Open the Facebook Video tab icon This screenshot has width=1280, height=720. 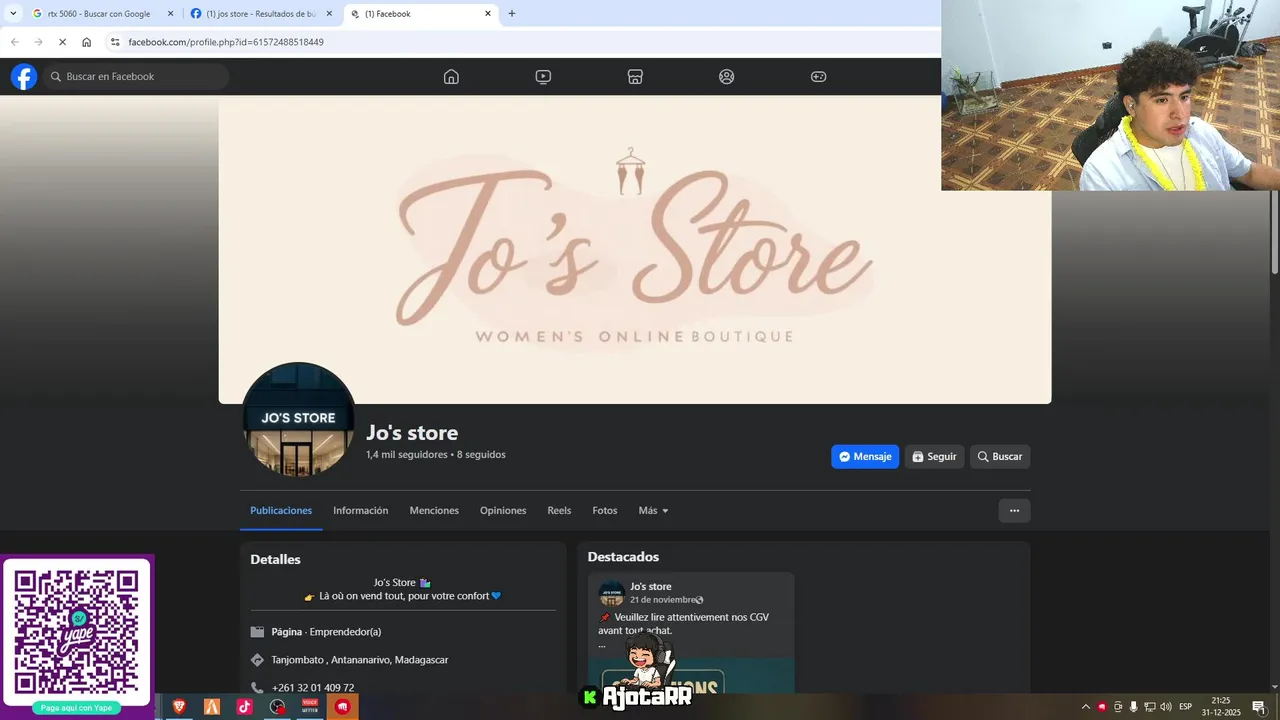click(x=543, y=77)
